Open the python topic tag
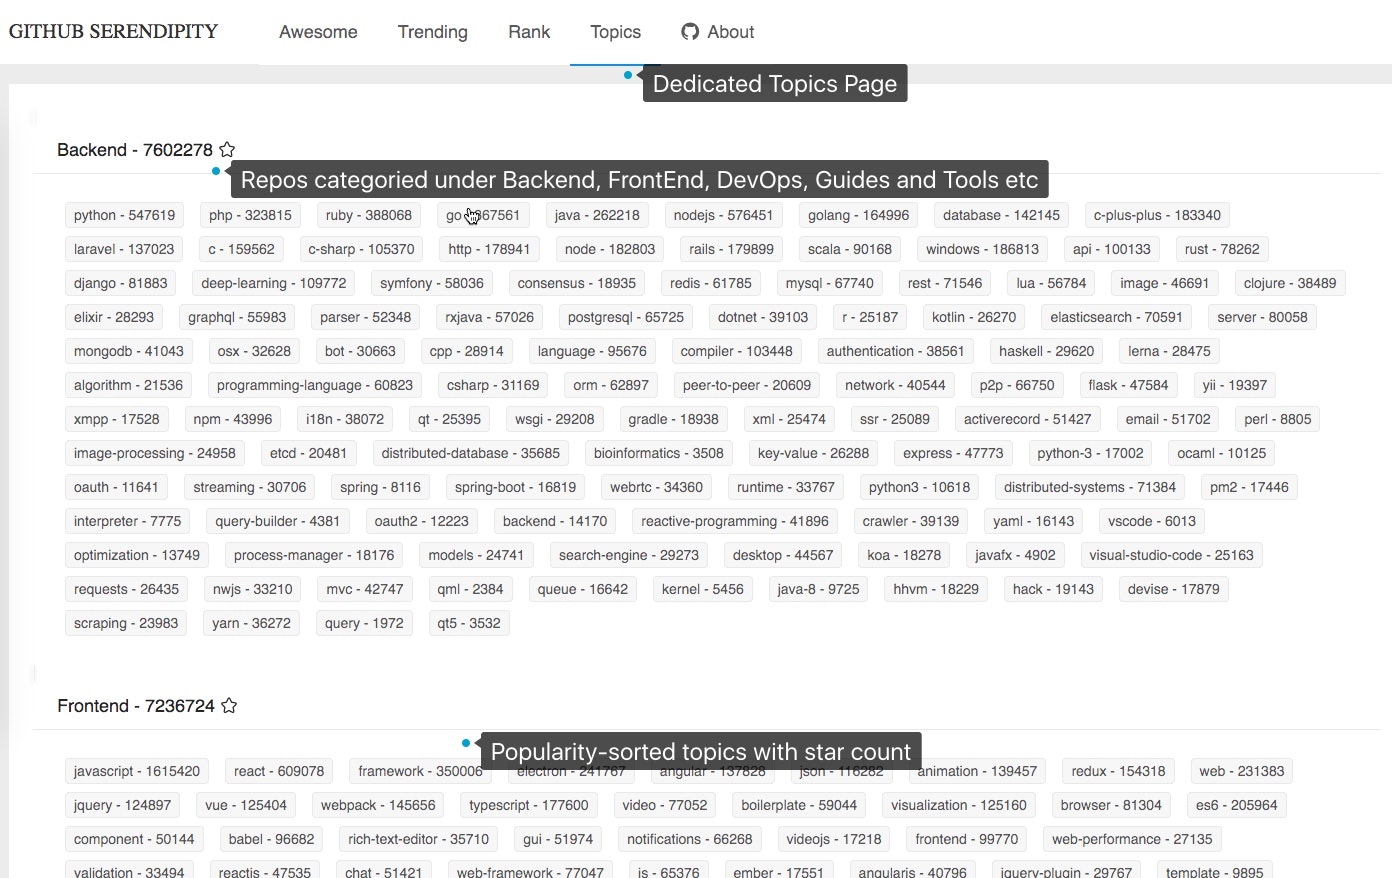The height and width of the screenshot is (878, 1392). click(x=123, y=214)
